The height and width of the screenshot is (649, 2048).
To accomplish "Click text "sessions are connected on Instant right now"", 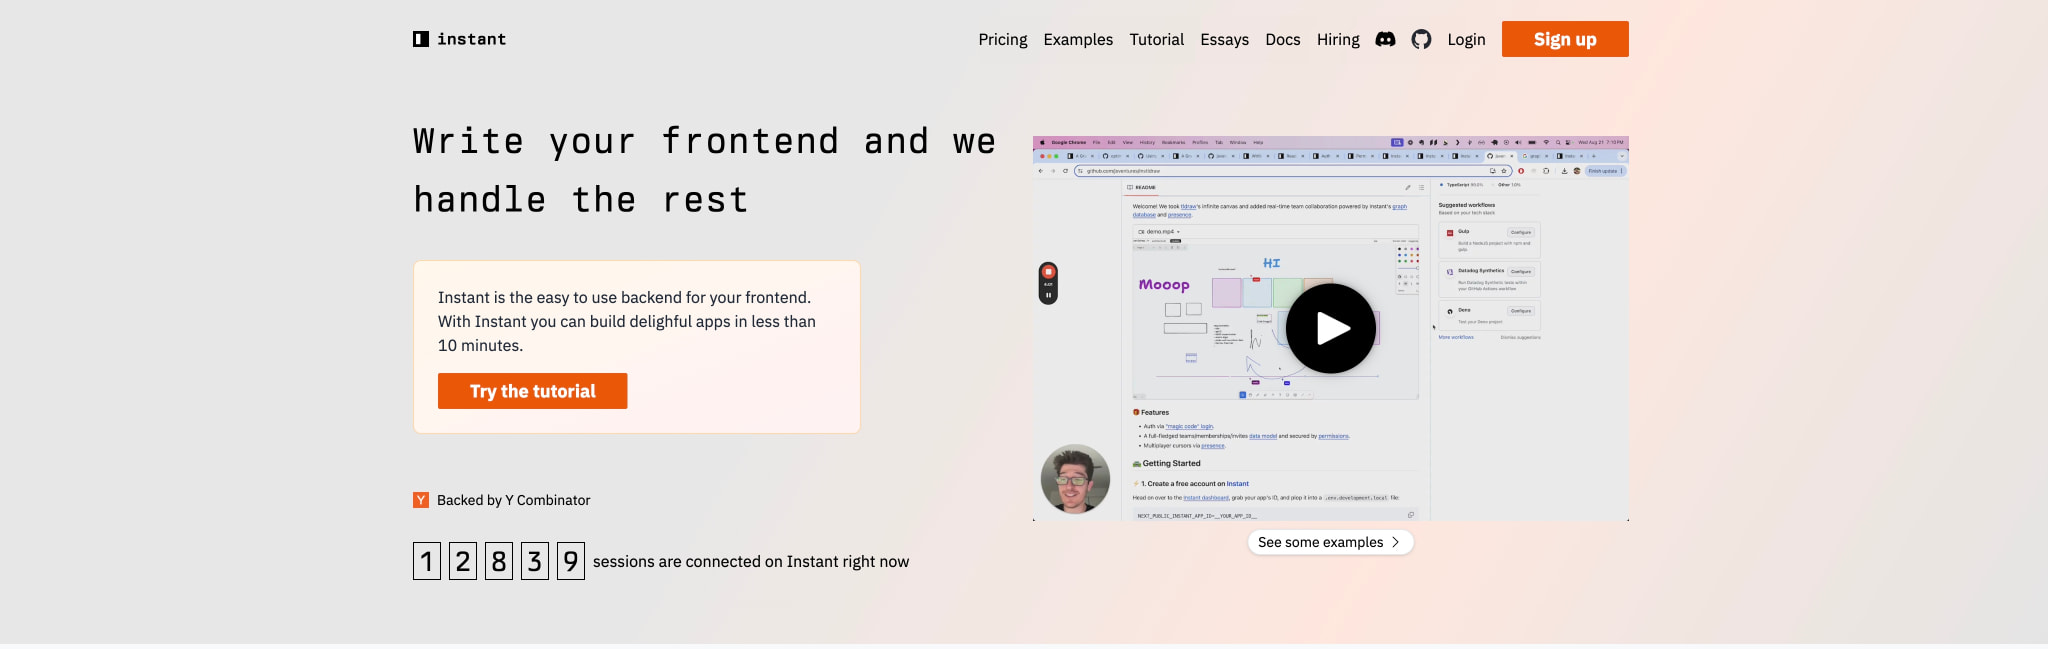I will pos(751,562).
